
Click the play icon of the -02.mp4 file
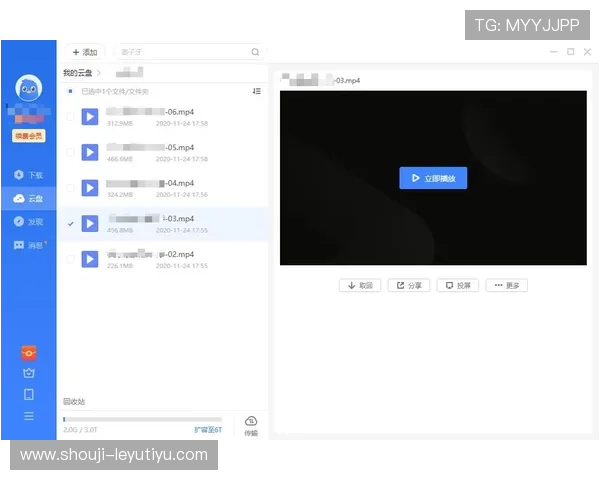pyautogui.click(x=90, y=259)
